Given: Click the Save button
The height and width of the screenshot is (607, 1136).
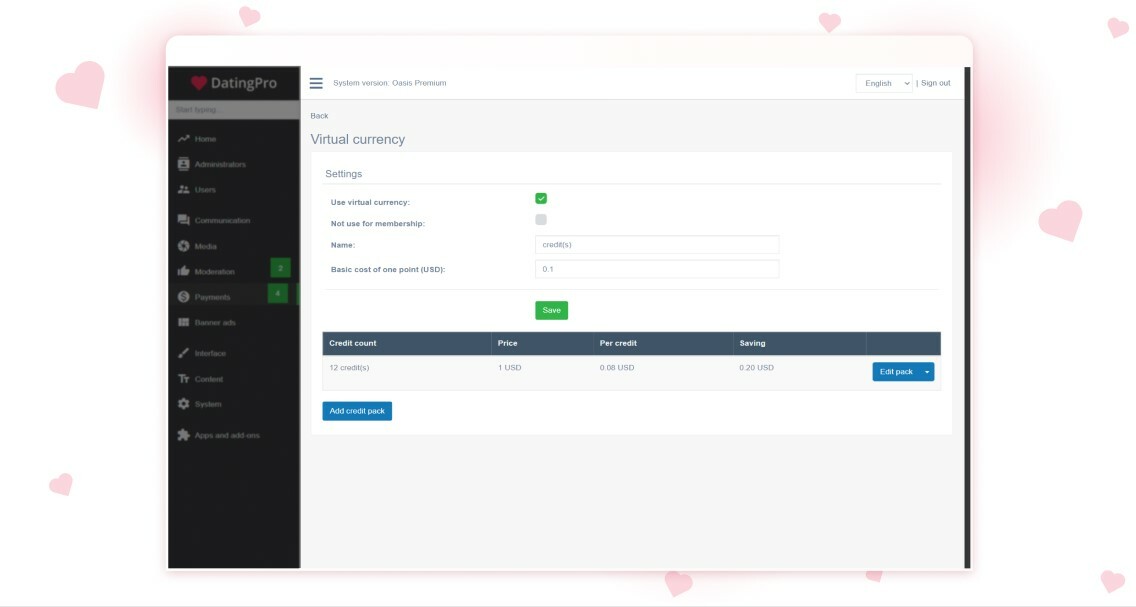Looking at the screenshot, I should (x=551, y=310).
